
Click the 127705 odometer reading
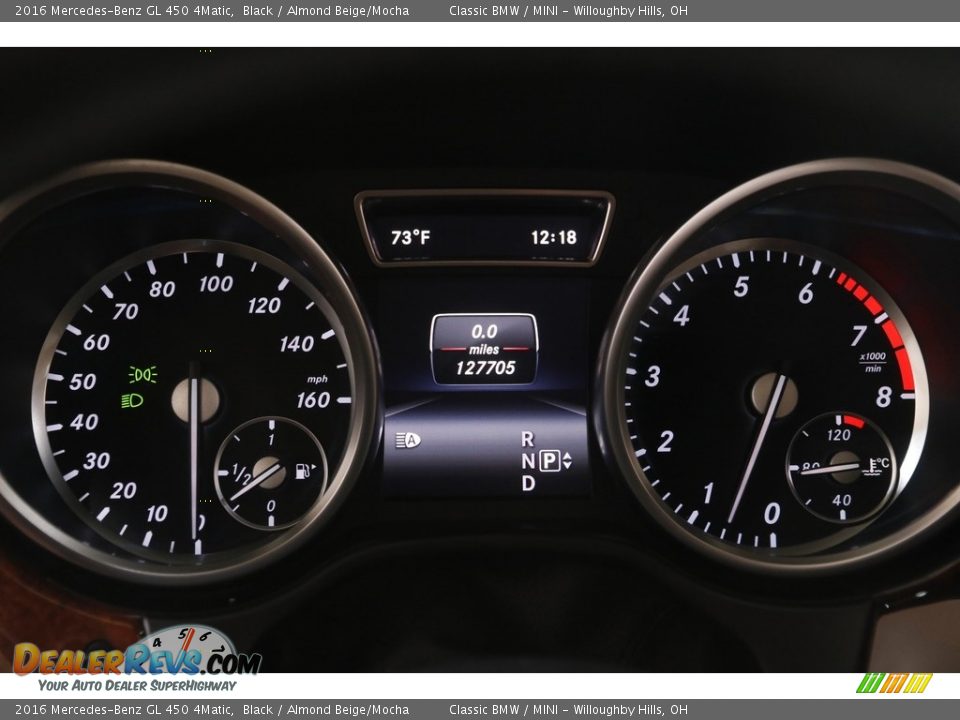coord(485,368)
